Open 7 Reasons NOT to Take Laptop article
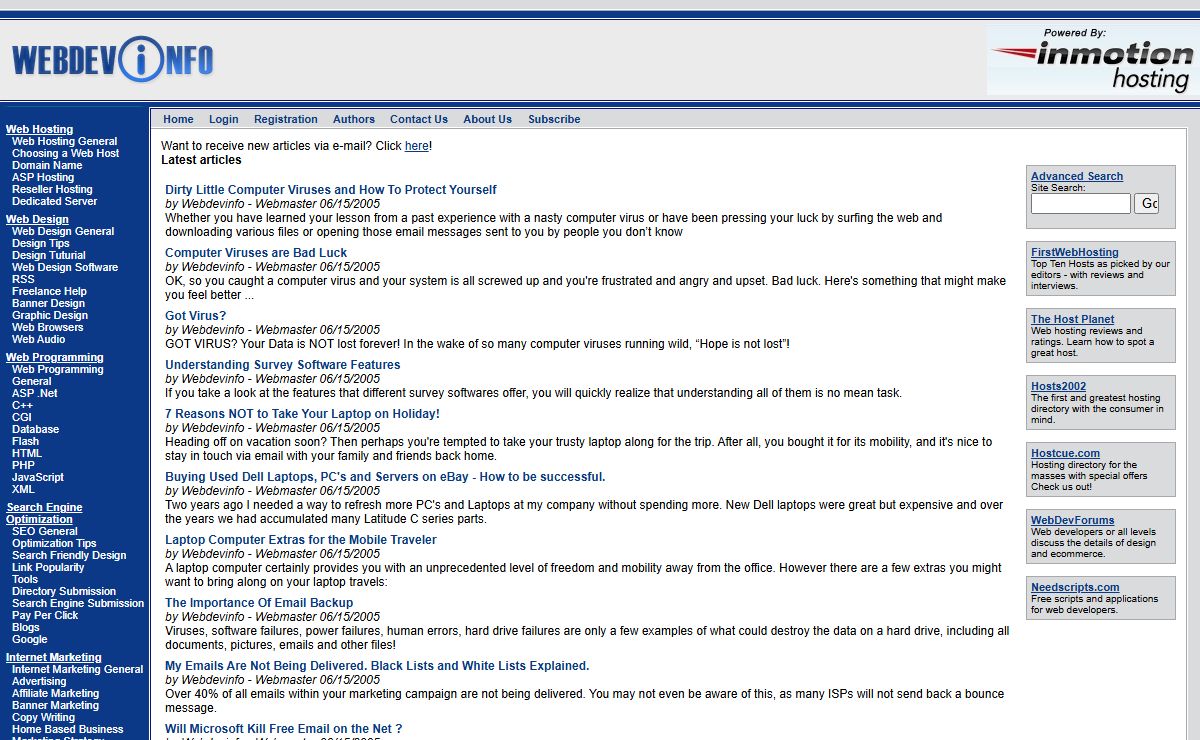The image size is (1200, 740). (302, 414)
